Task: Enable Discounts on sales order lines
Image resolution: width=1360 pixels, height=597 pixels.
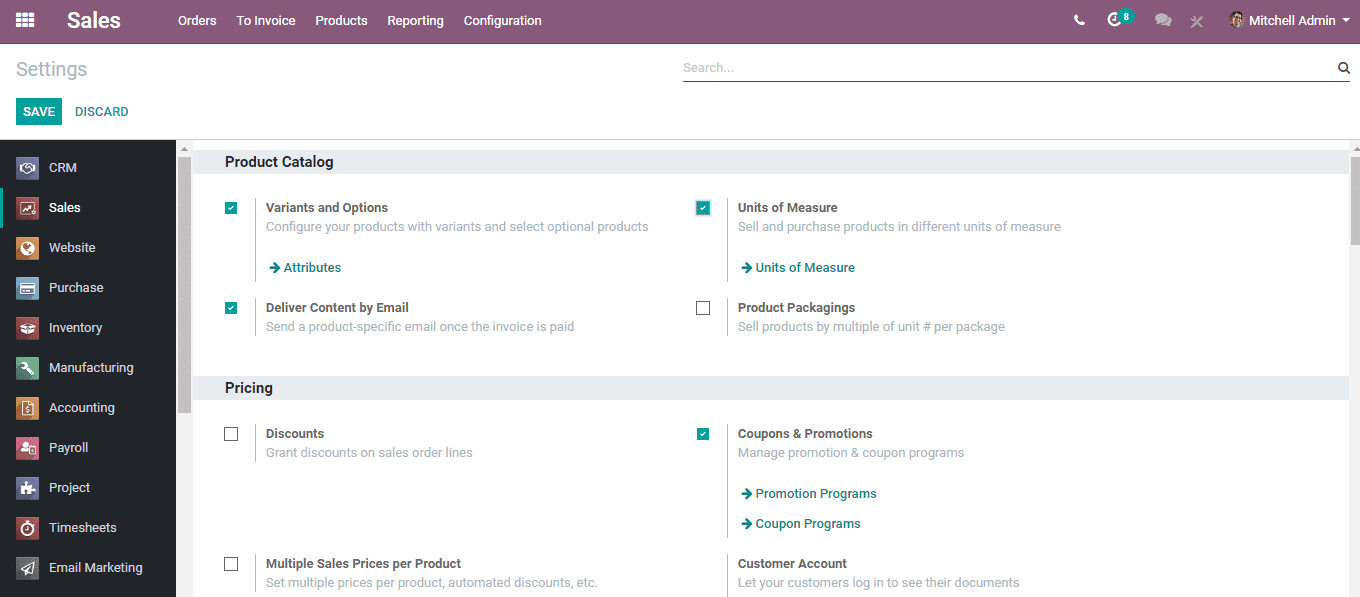Action: (x=231, y=433)
